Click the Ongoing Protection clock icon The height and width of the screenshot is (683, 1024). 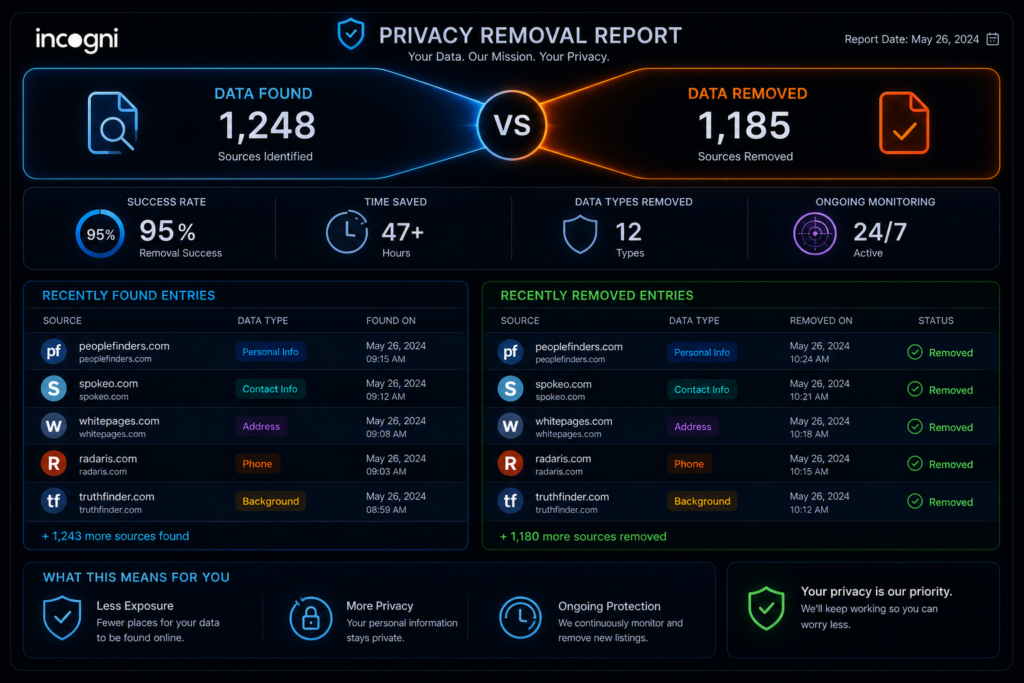pos(520,617)
